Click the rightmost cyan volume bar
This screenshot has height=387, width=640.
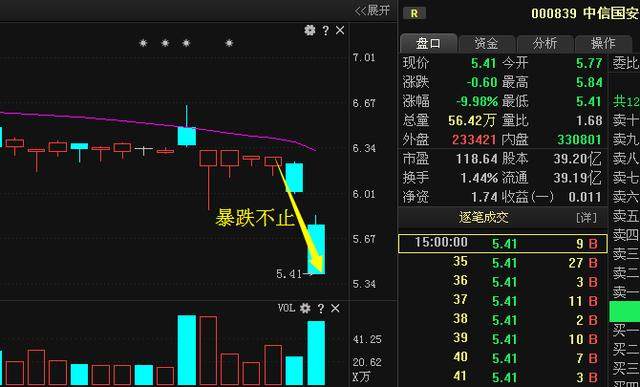316,353
